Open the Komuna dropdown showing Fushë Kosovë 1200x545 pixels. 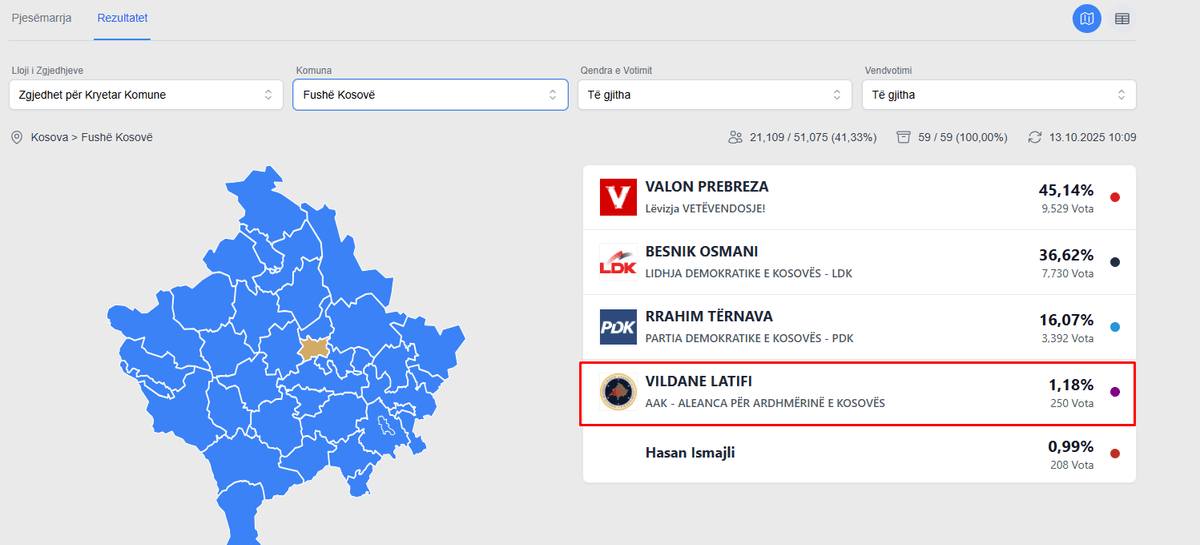coord(430,95)
